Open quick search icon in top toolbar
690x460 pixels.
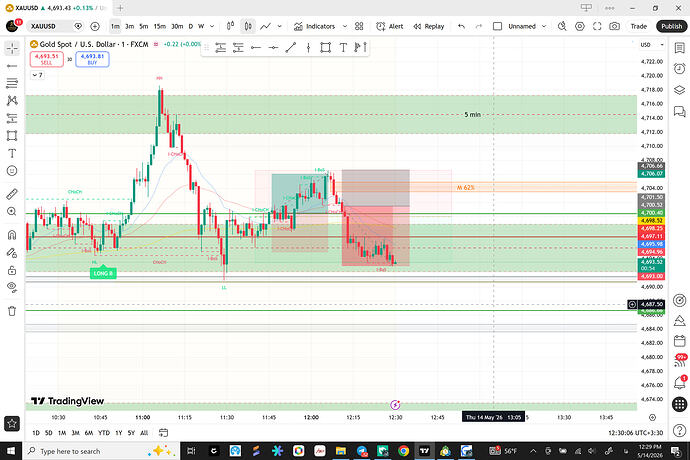coord(562,26)
